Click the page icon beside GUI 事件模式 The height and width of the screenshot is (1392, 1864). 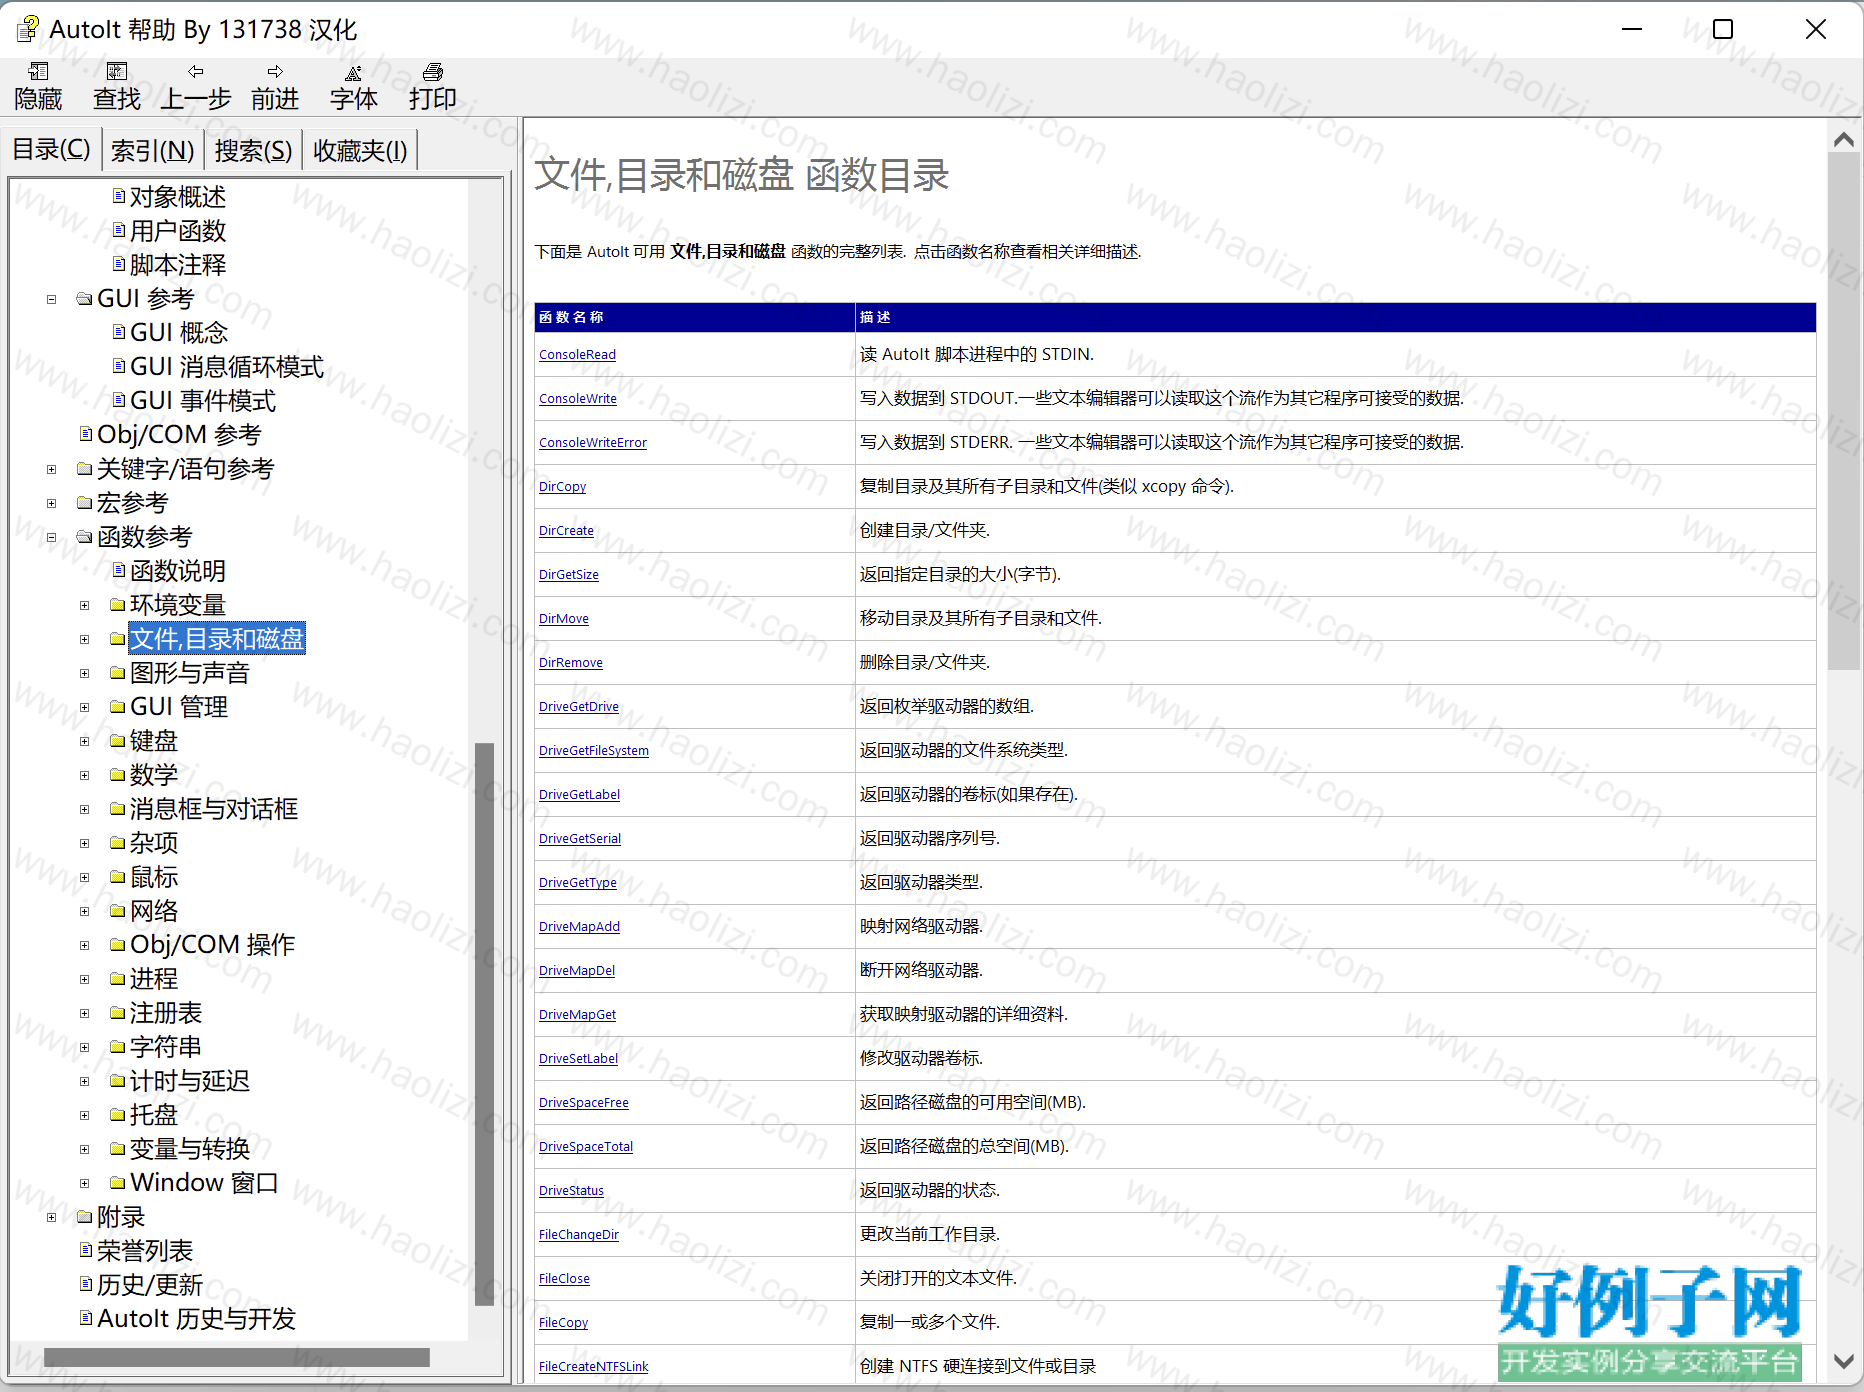click(119, 400)
